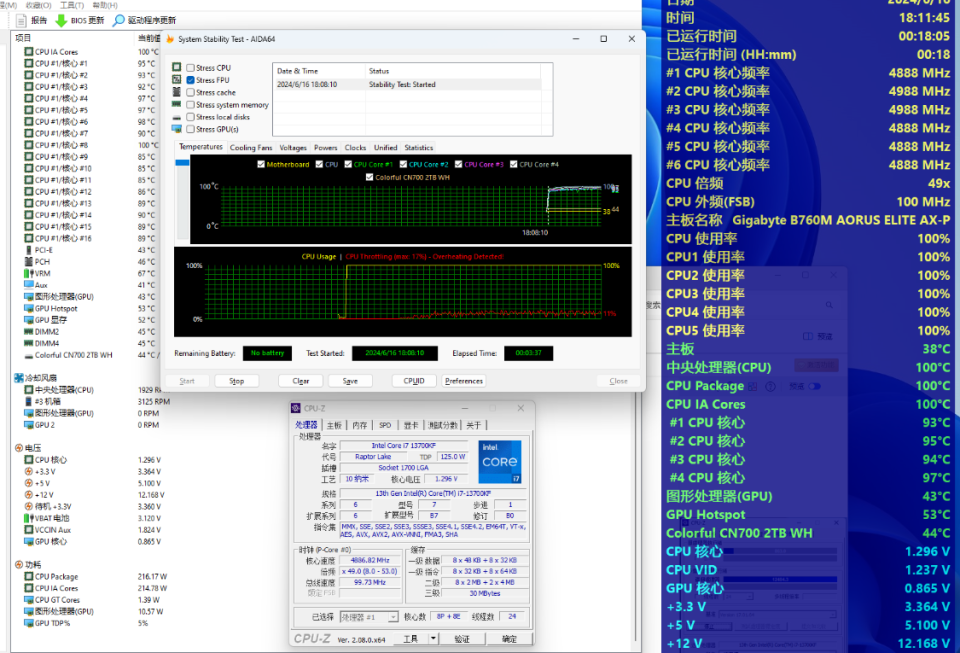Screen dimensions: 960x653
Task: Switch to the Cooling Fans tab
Action: (x=250, y=147)
